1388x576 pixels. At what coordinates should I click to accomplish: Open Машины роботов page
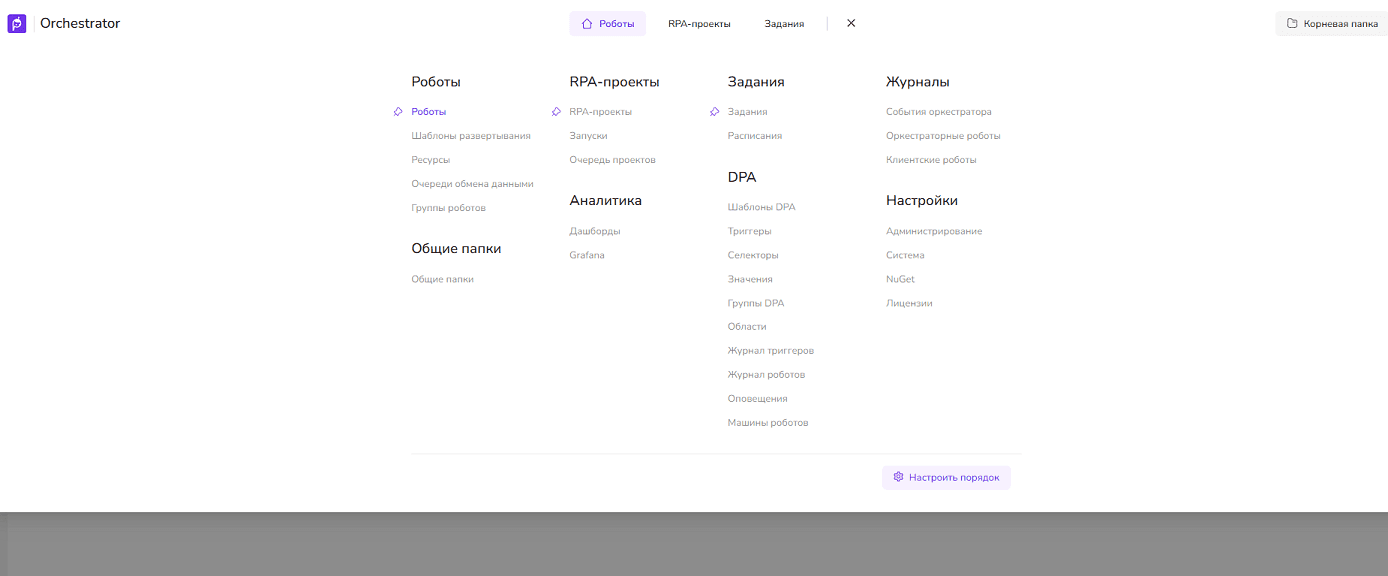(x=767, y=423)
